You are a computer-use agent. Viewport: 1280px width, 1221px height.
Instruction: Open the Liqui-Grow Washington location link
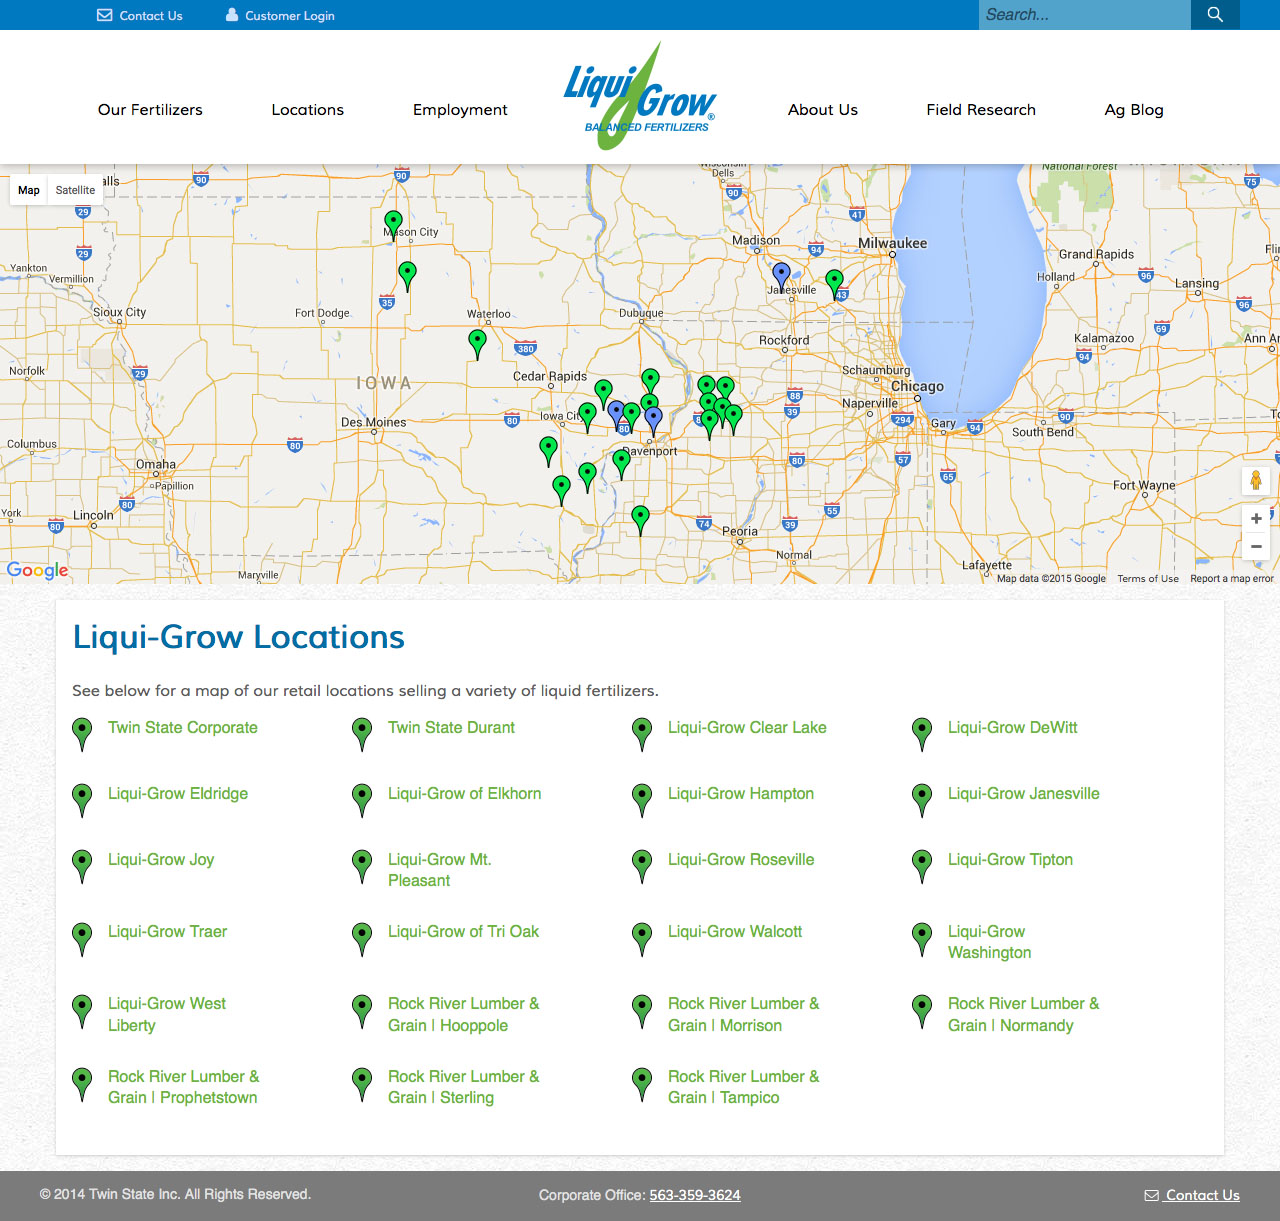pyautogui.click(x=989, y=942)
